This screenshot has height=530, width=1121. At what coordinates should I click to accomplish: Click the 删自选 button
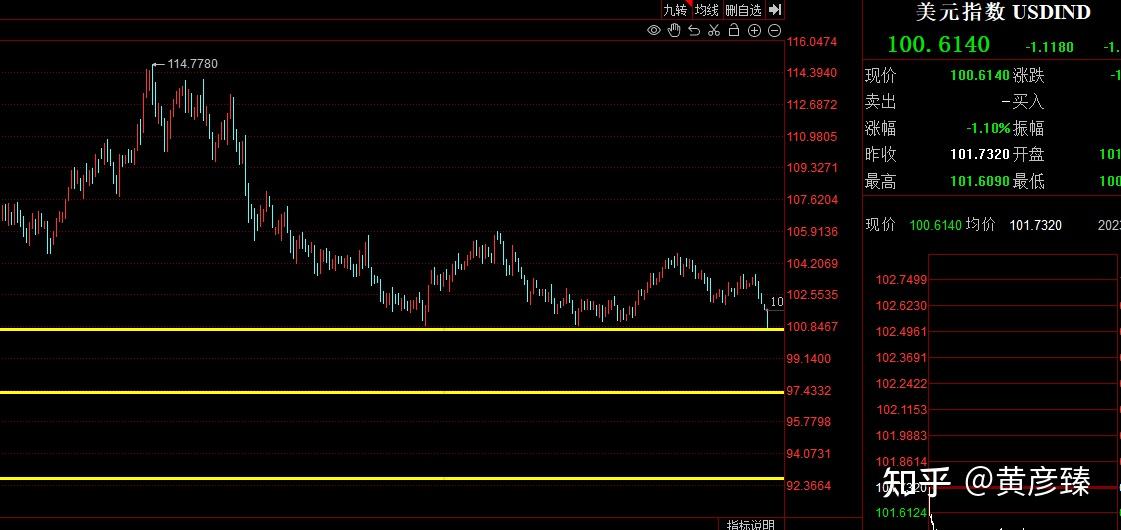click(x=744, y=10)
